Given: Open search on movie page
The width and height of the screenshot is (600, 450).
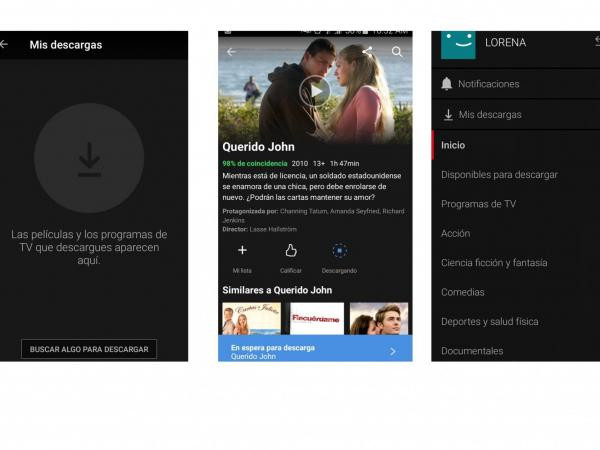Looking at the screenshot, I should click(397, 52).
